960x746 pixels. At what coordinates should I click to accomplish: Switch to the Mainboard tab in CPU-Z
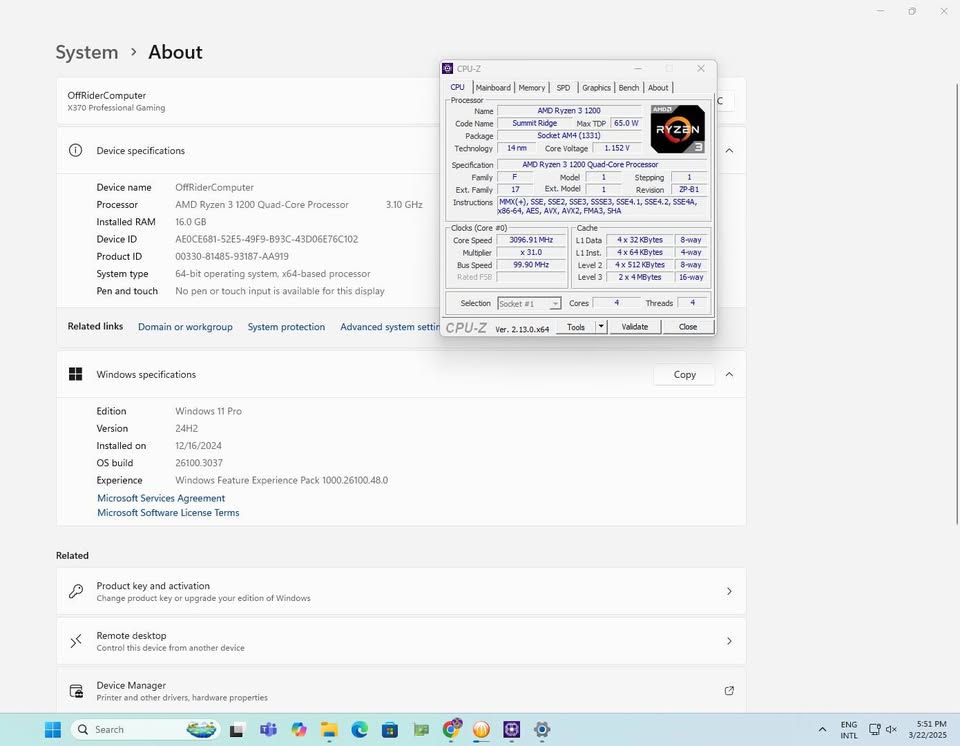tap(493, 88)
